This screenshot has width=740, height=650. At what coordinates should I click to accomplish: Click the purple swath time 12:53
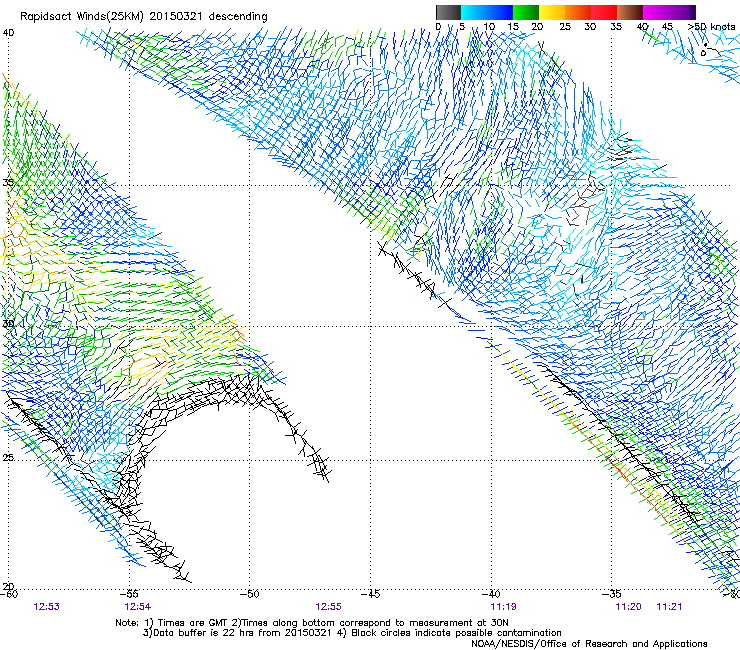click(x=47, y=607)
